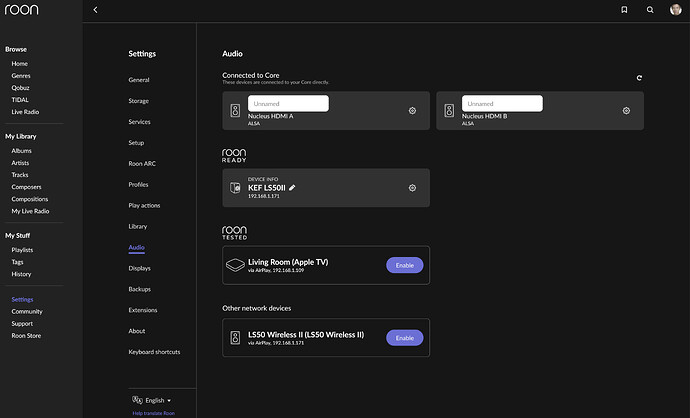Open About settings
This screenshot has width=690, height=418.
[137, 331]
